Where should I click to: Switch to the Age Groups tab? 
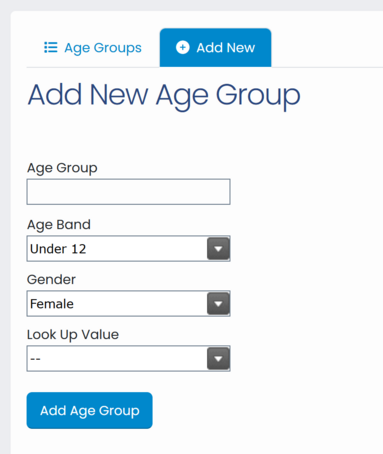93,48
